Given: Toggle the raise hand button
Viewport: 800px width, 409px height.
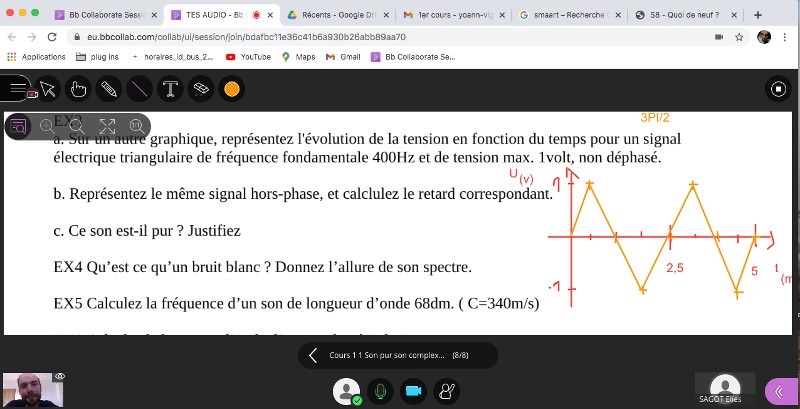Looking at the screenshot, I should tap(448, 391).
